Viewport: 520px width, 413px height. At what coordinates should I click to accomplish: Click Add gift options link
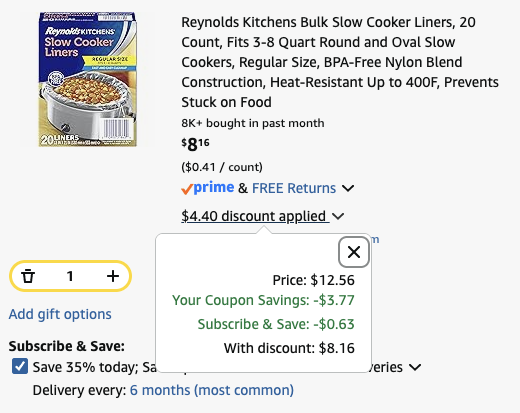point(60,314)
